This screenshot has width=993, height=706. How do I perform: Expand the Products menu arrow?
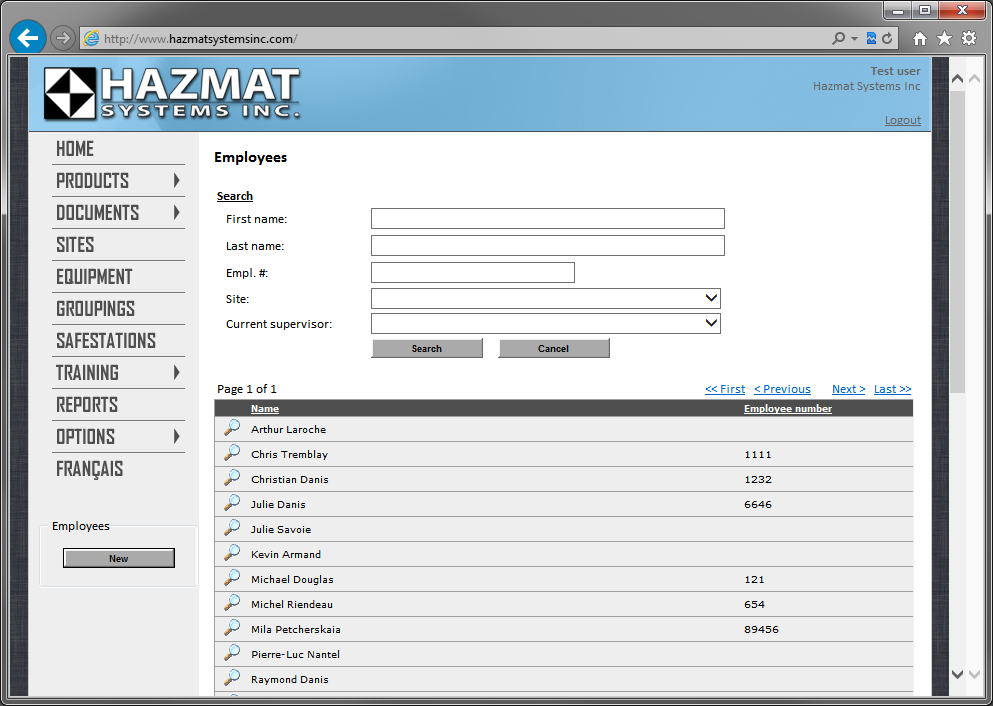176,181
